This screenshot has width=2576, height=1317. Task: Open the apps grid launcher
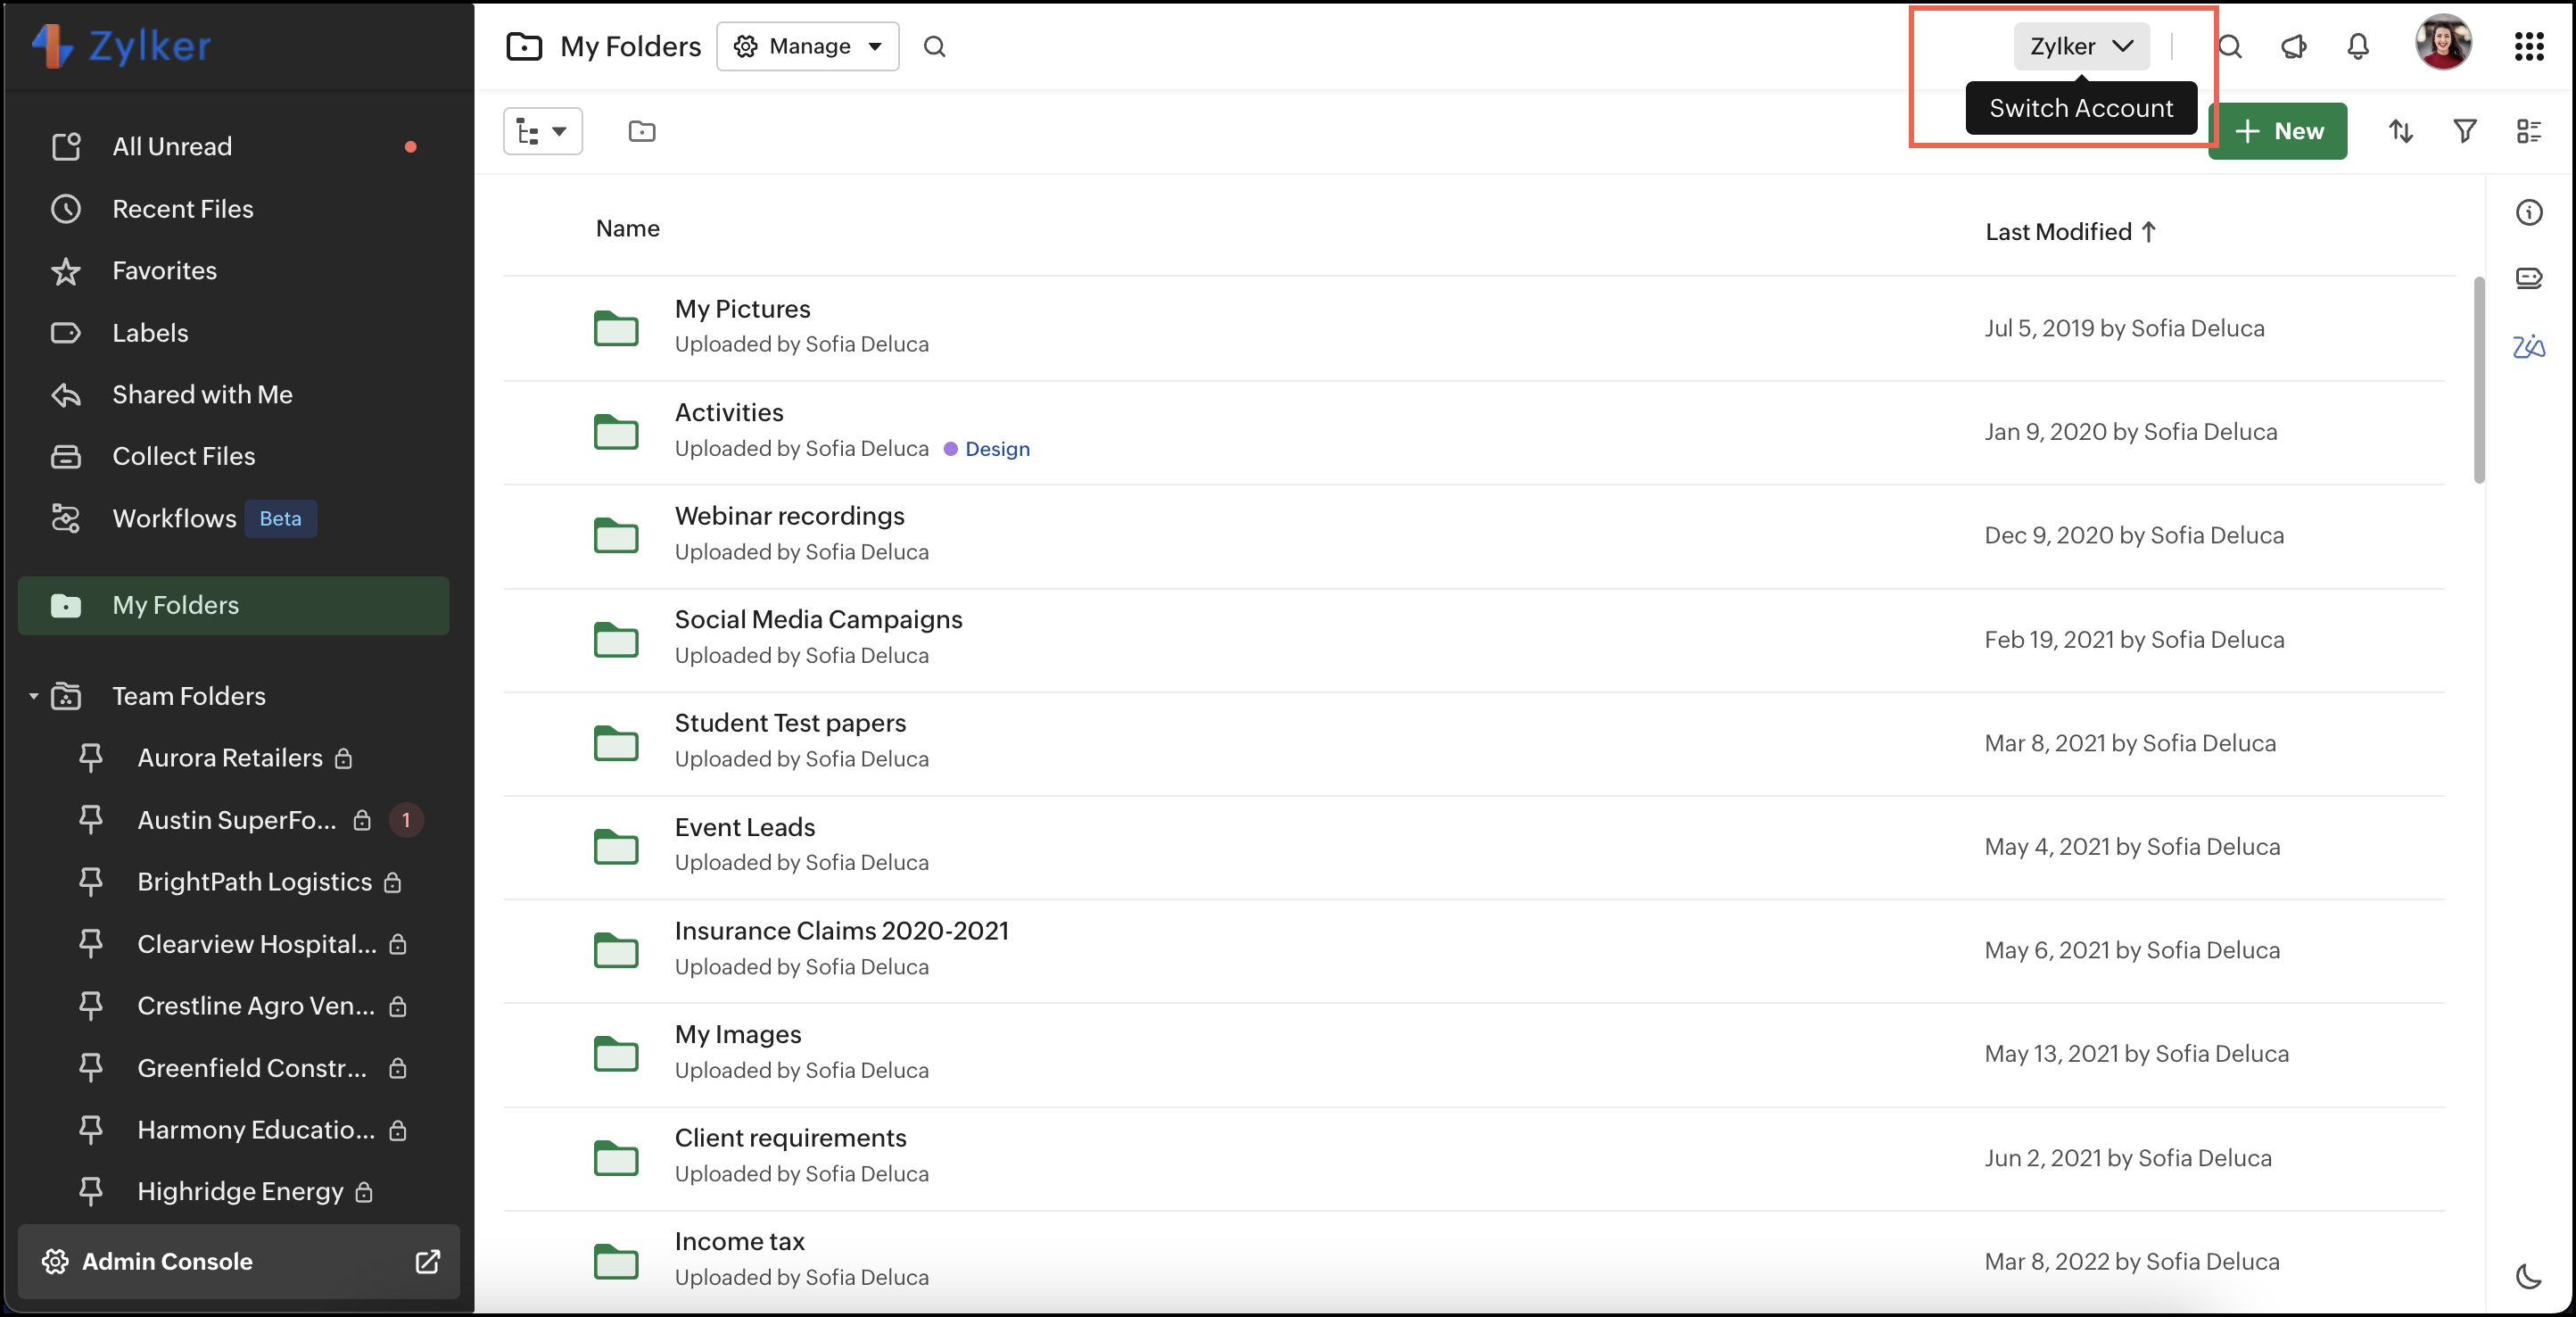click(2528, 46)
